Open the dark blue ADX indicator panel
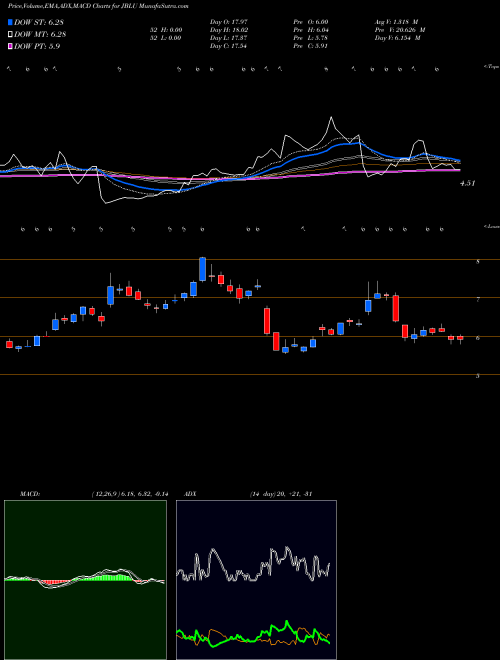Screen dimensions: 500x660 [x=256, y=580]
